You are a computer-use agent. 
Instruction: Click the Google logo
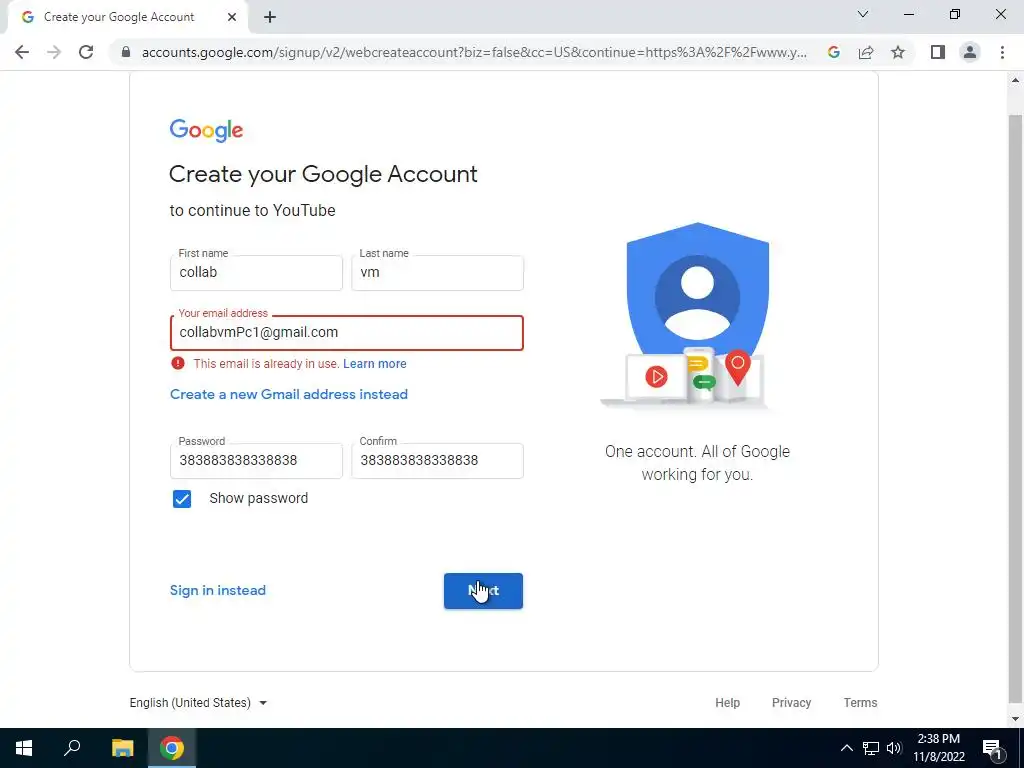pyautogui.click(x=206, y=130)
